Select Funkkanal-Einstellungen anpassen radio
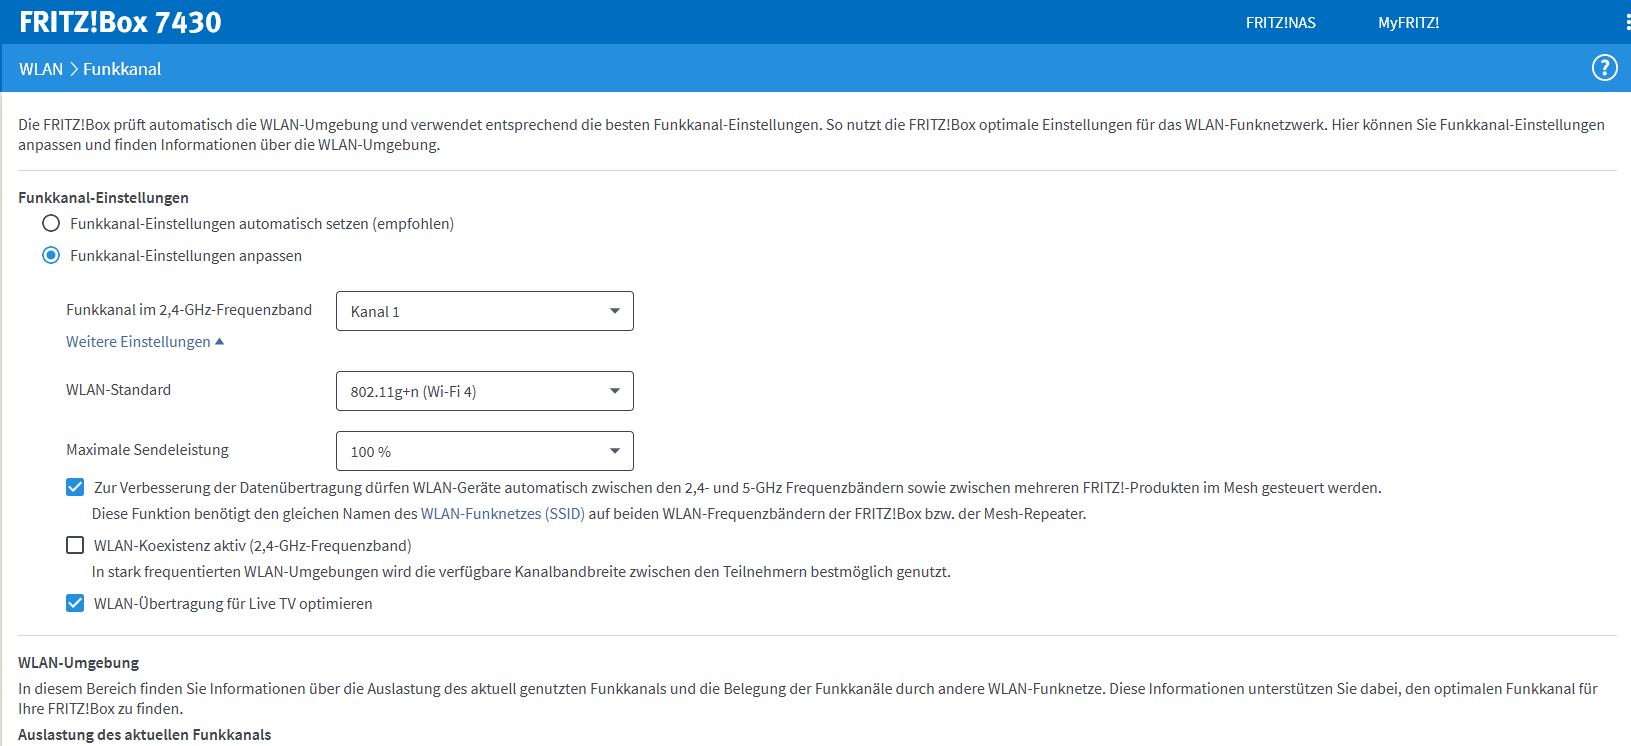 coord(51,255)
